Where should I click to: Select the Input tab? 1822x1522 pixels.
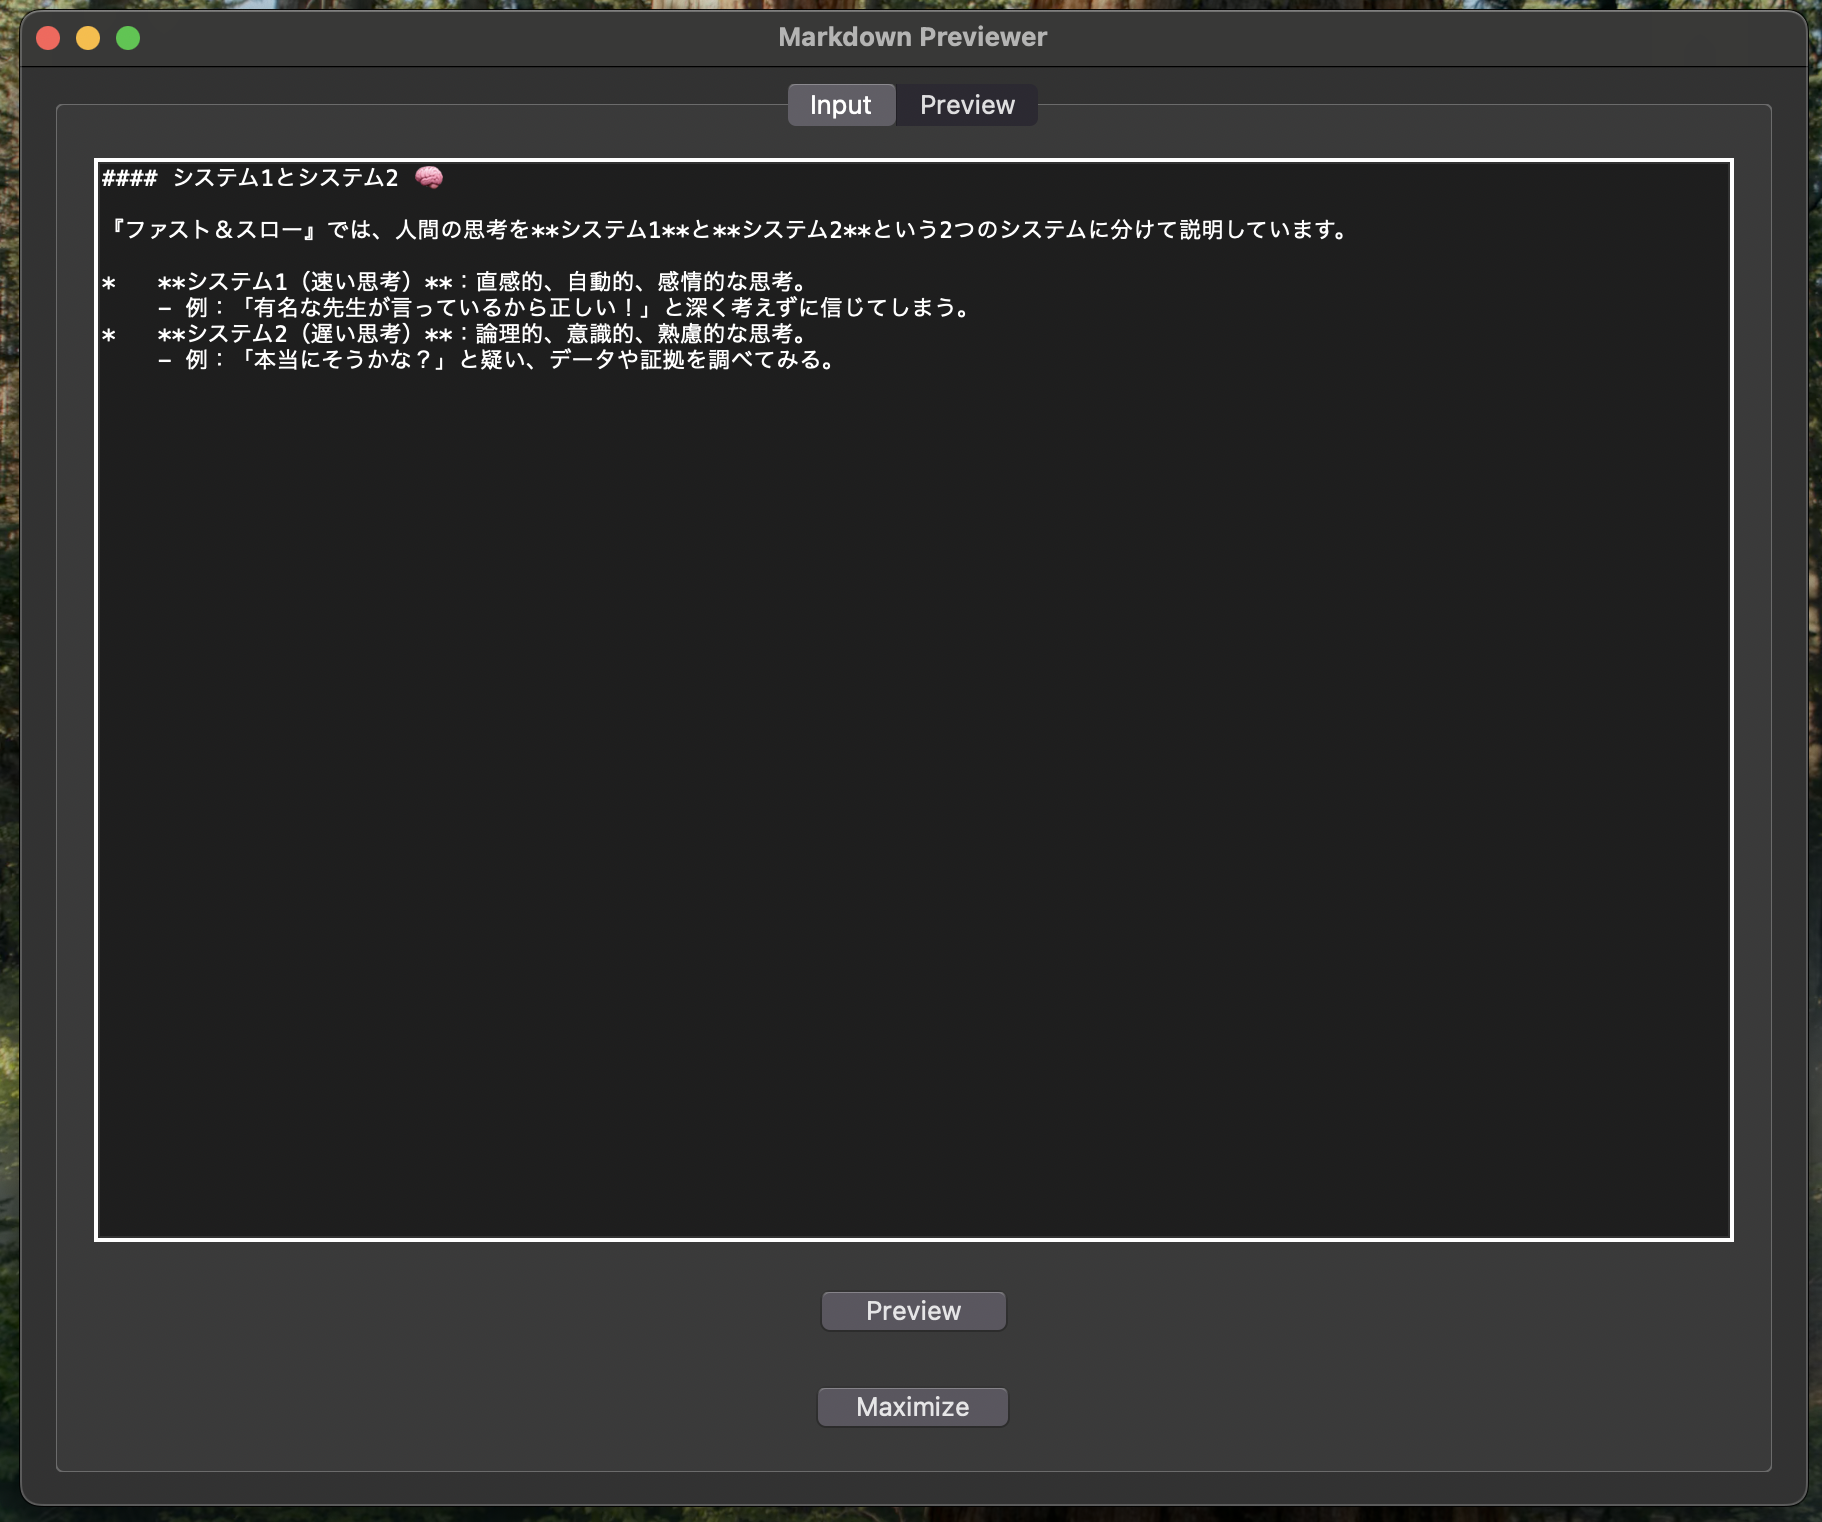coord(840,105)
